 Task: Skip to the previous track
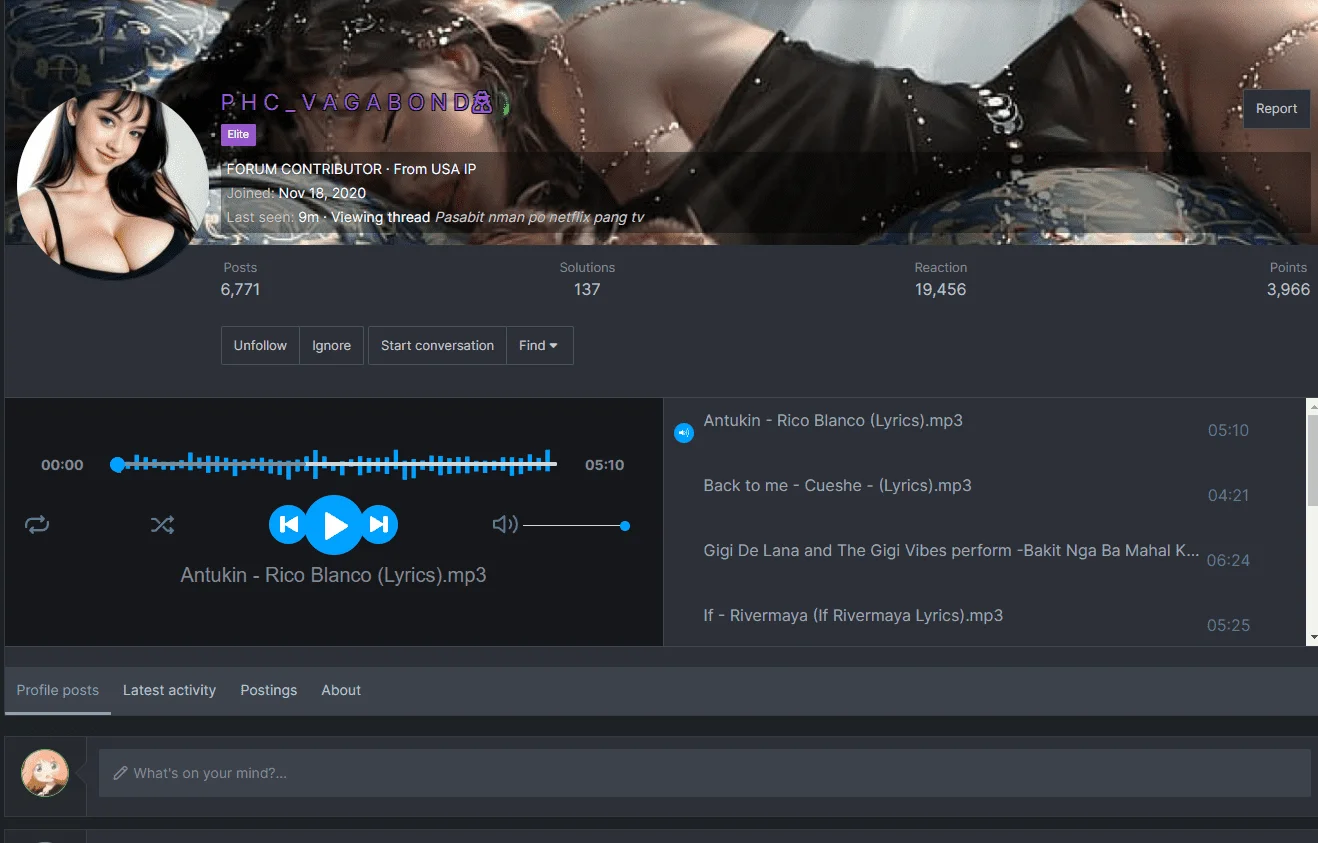288,525
